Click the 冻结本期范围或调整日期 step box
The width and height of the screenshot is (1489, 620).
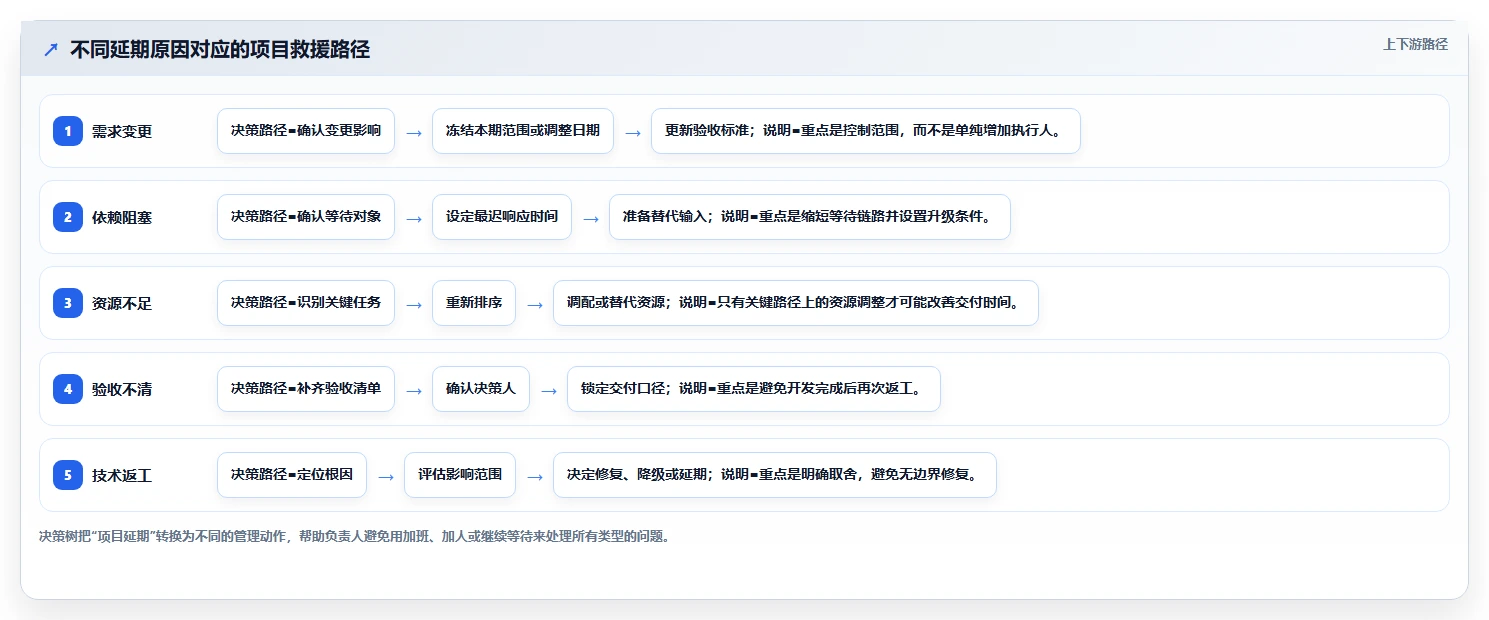point(523,131)
